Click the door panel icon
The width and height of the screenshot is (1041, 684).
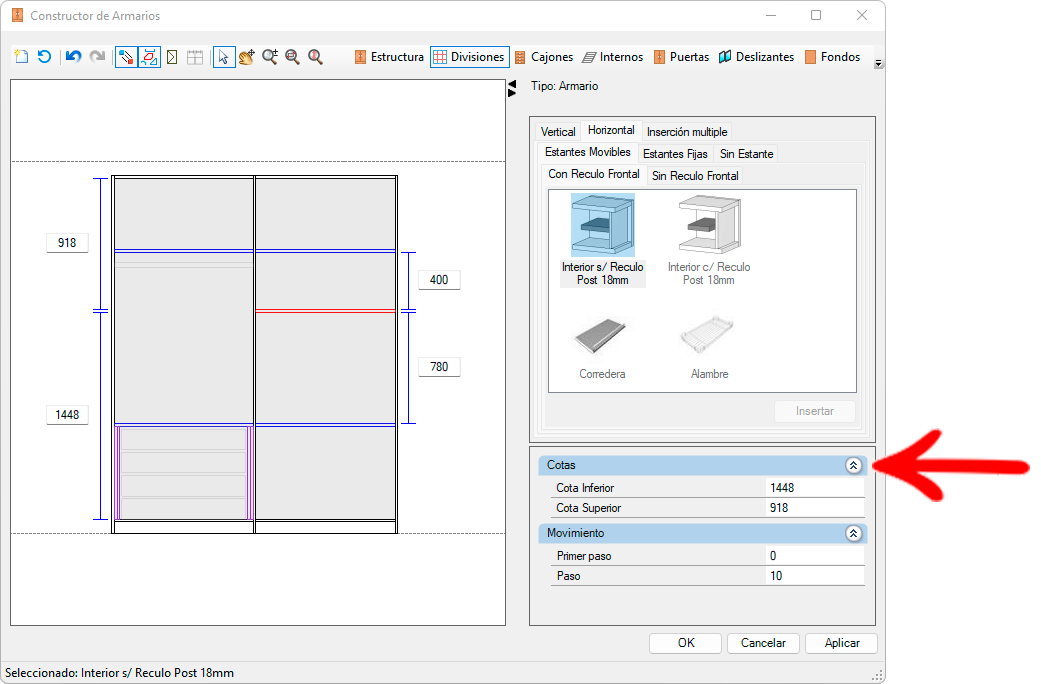point(172,57)
